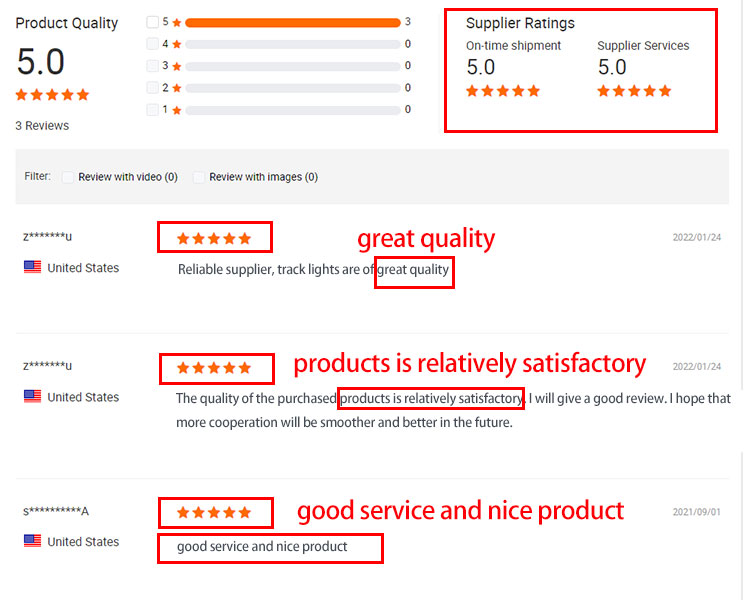Click the Supplier Services star rating

coord(634,91)
